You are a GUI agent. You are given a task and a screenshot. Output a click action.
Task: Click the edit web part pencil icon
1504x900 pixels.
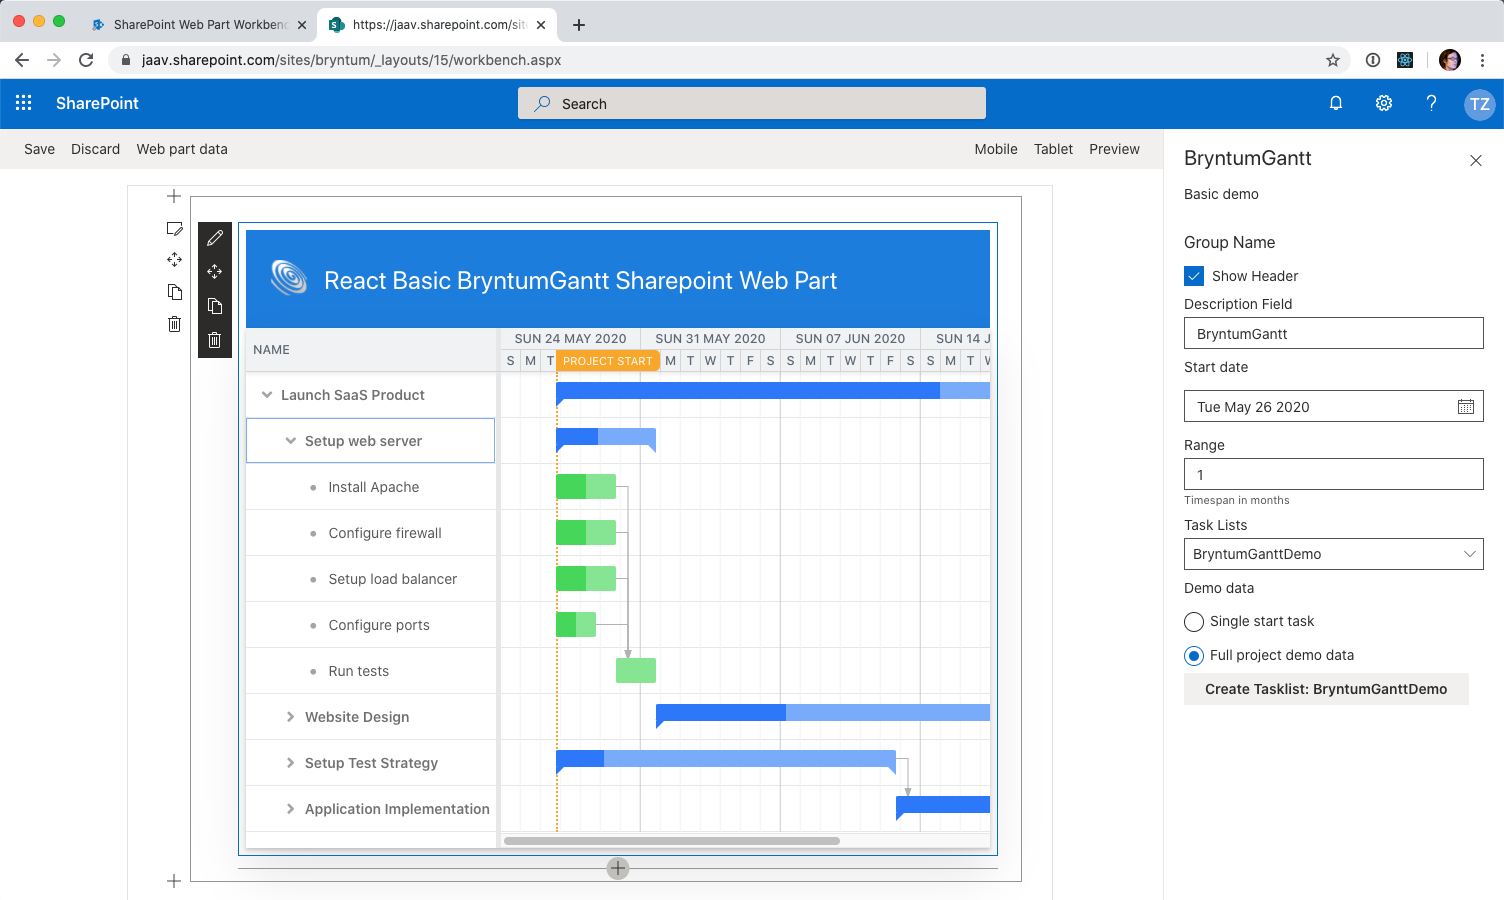click(x=215, y=238)
